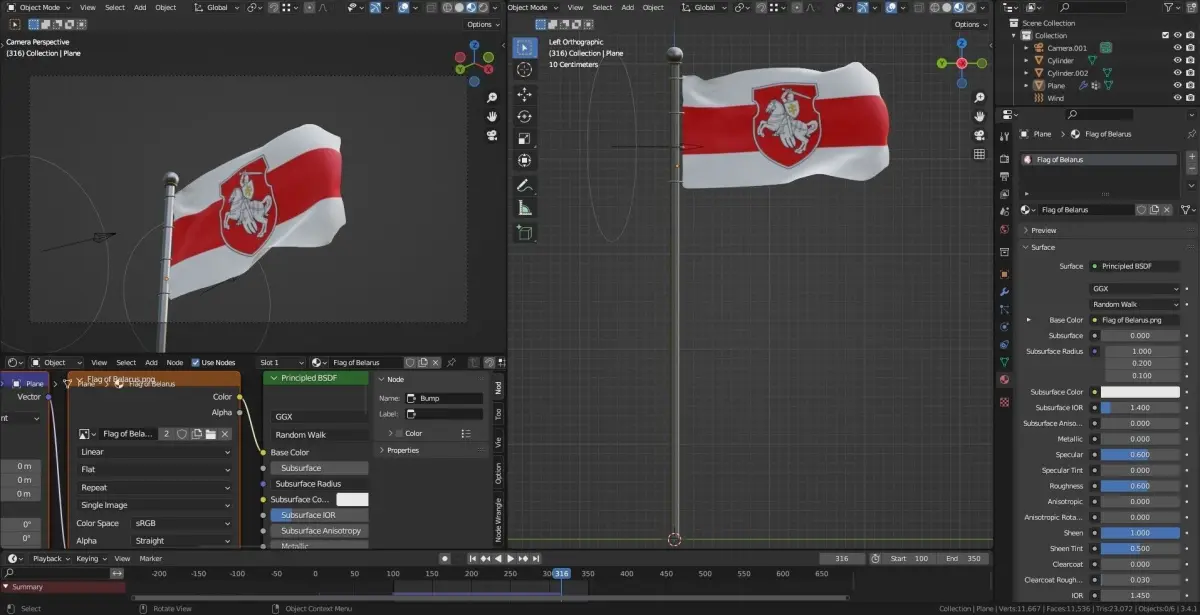Duplicate the Flag of Belarus material

click(x=1154, y=210)
